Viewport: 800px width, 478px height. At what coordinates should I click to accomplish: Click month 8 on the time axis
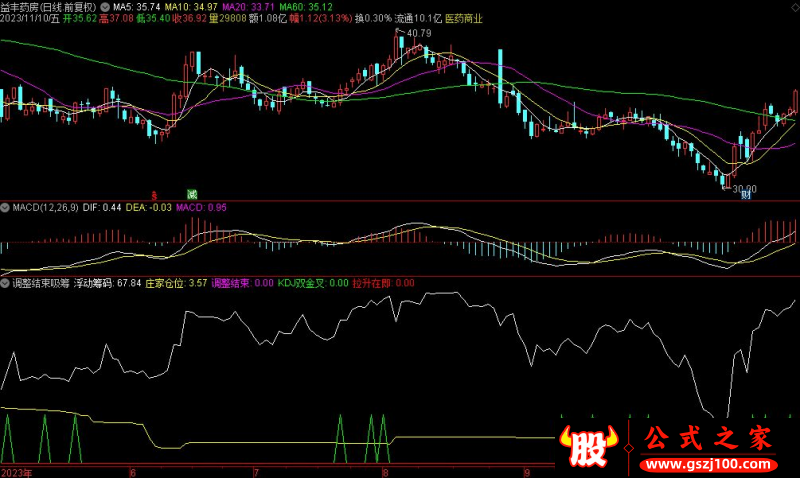[384, 471]
